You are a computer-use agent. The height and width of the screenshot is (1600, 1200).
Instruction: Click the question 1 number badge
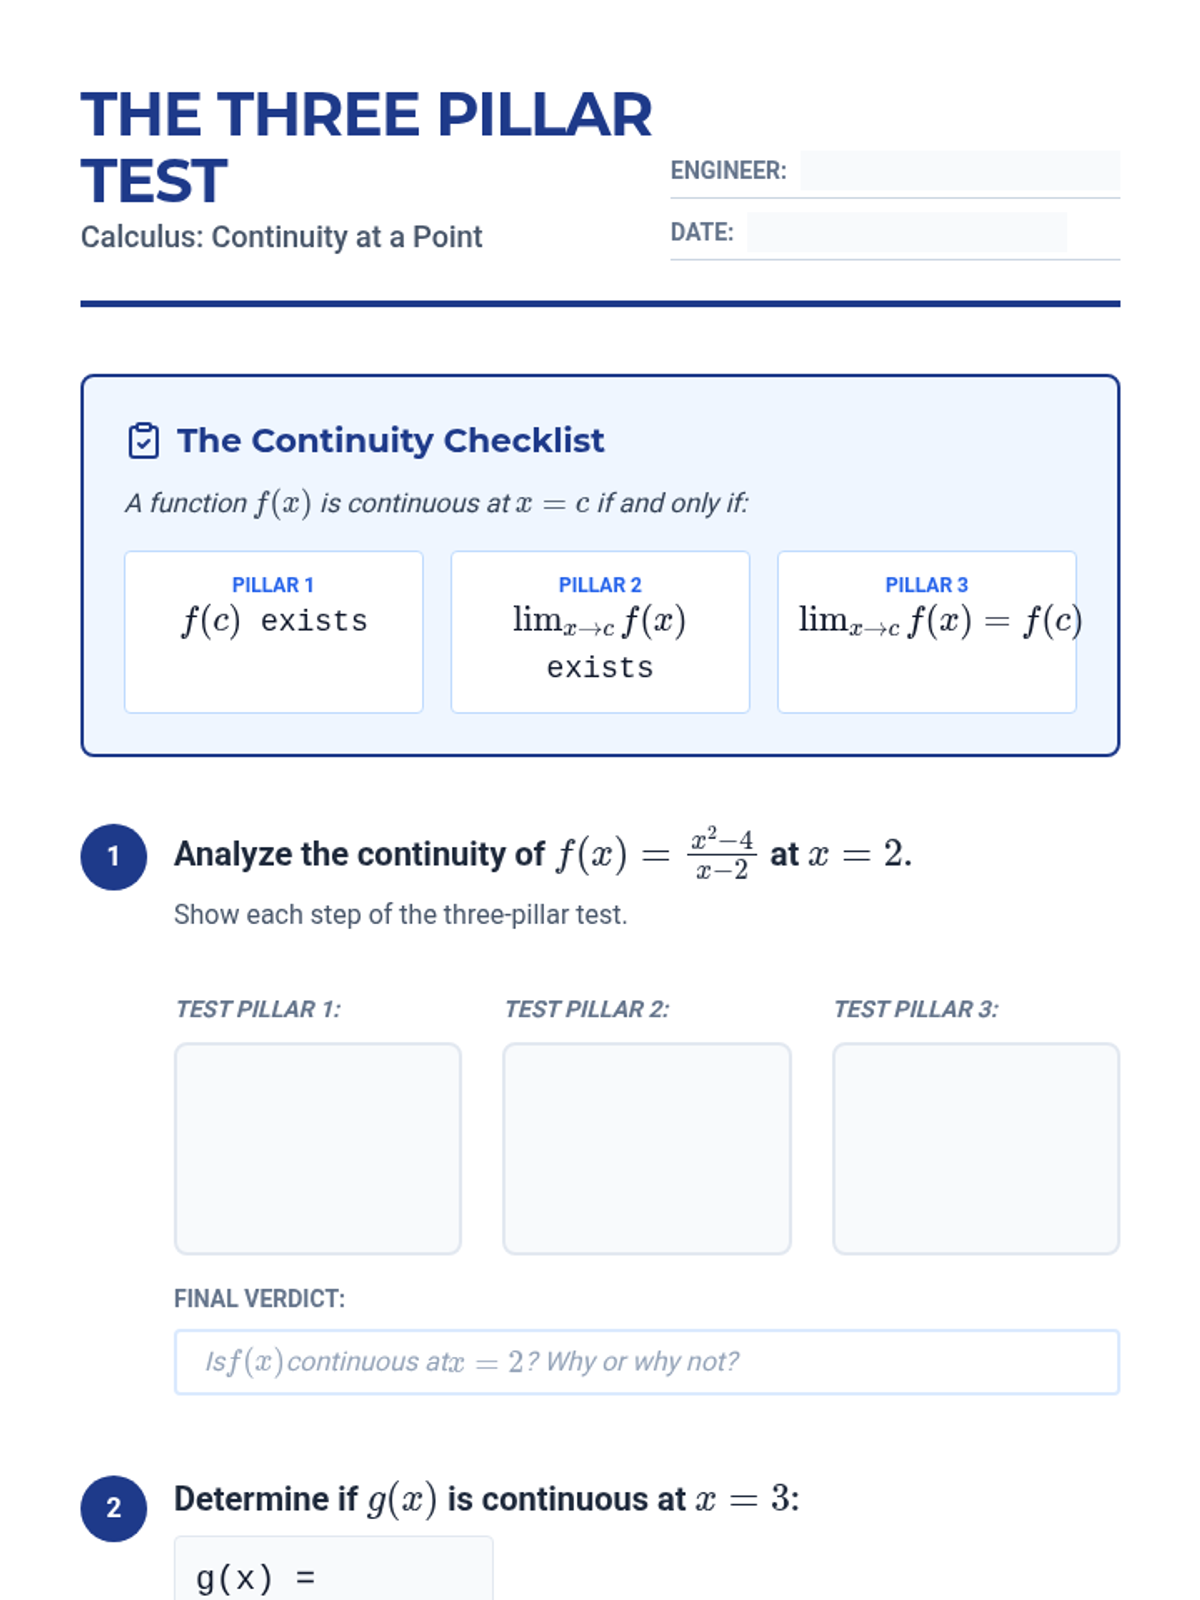[x=114, y=857]
